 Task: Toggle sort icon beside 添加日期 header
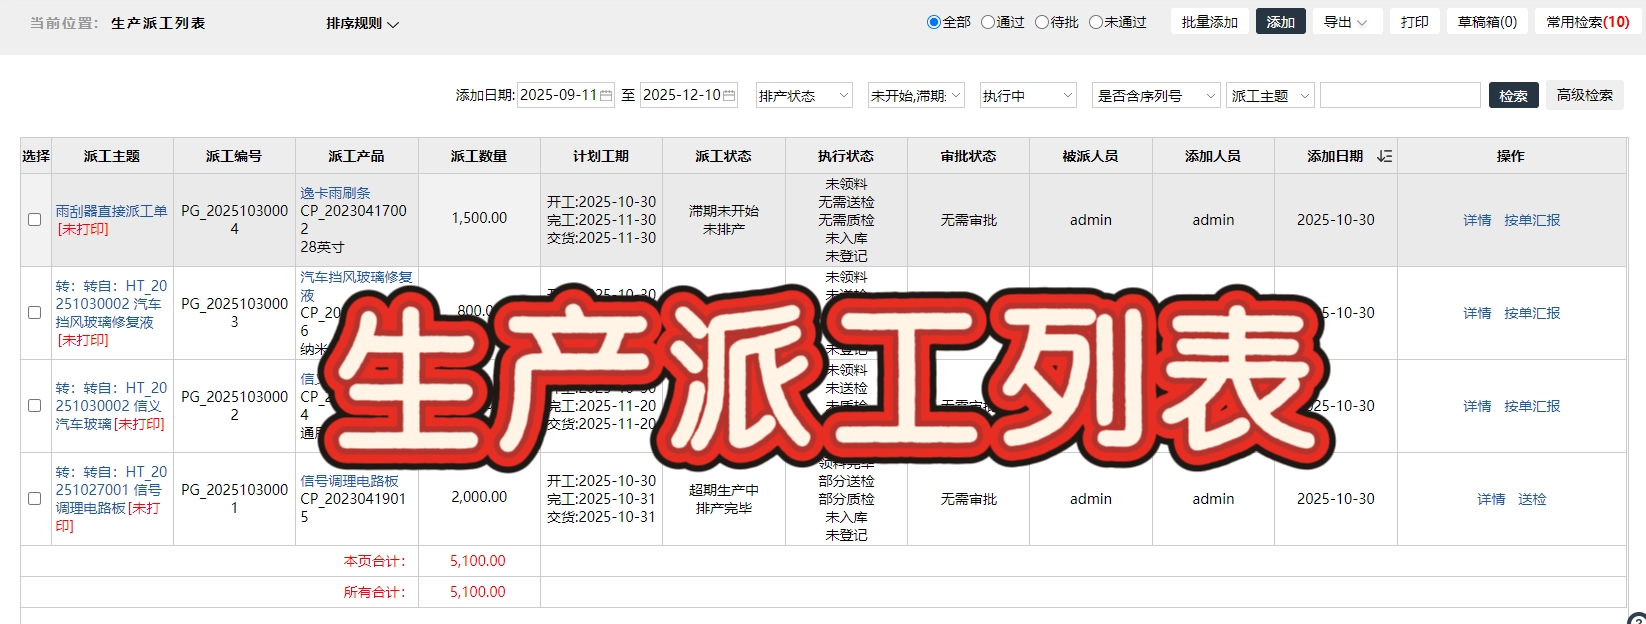(x=1384, y=156)
